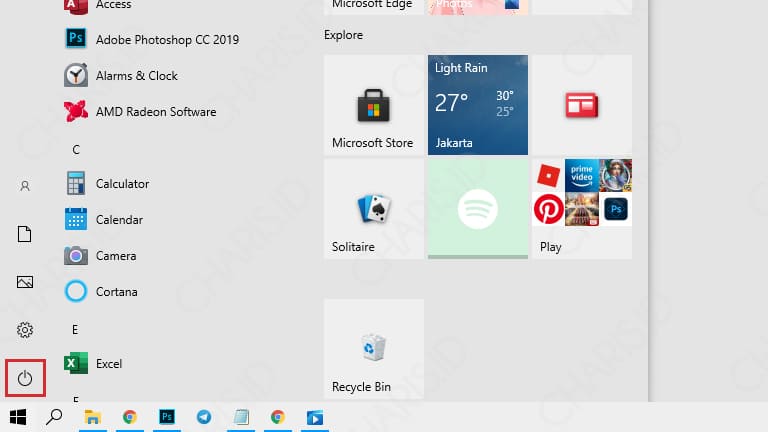Image resolution: width=768 pixels, height=432 pixels.
Task: Open the Calendar app
Action: 104,220
